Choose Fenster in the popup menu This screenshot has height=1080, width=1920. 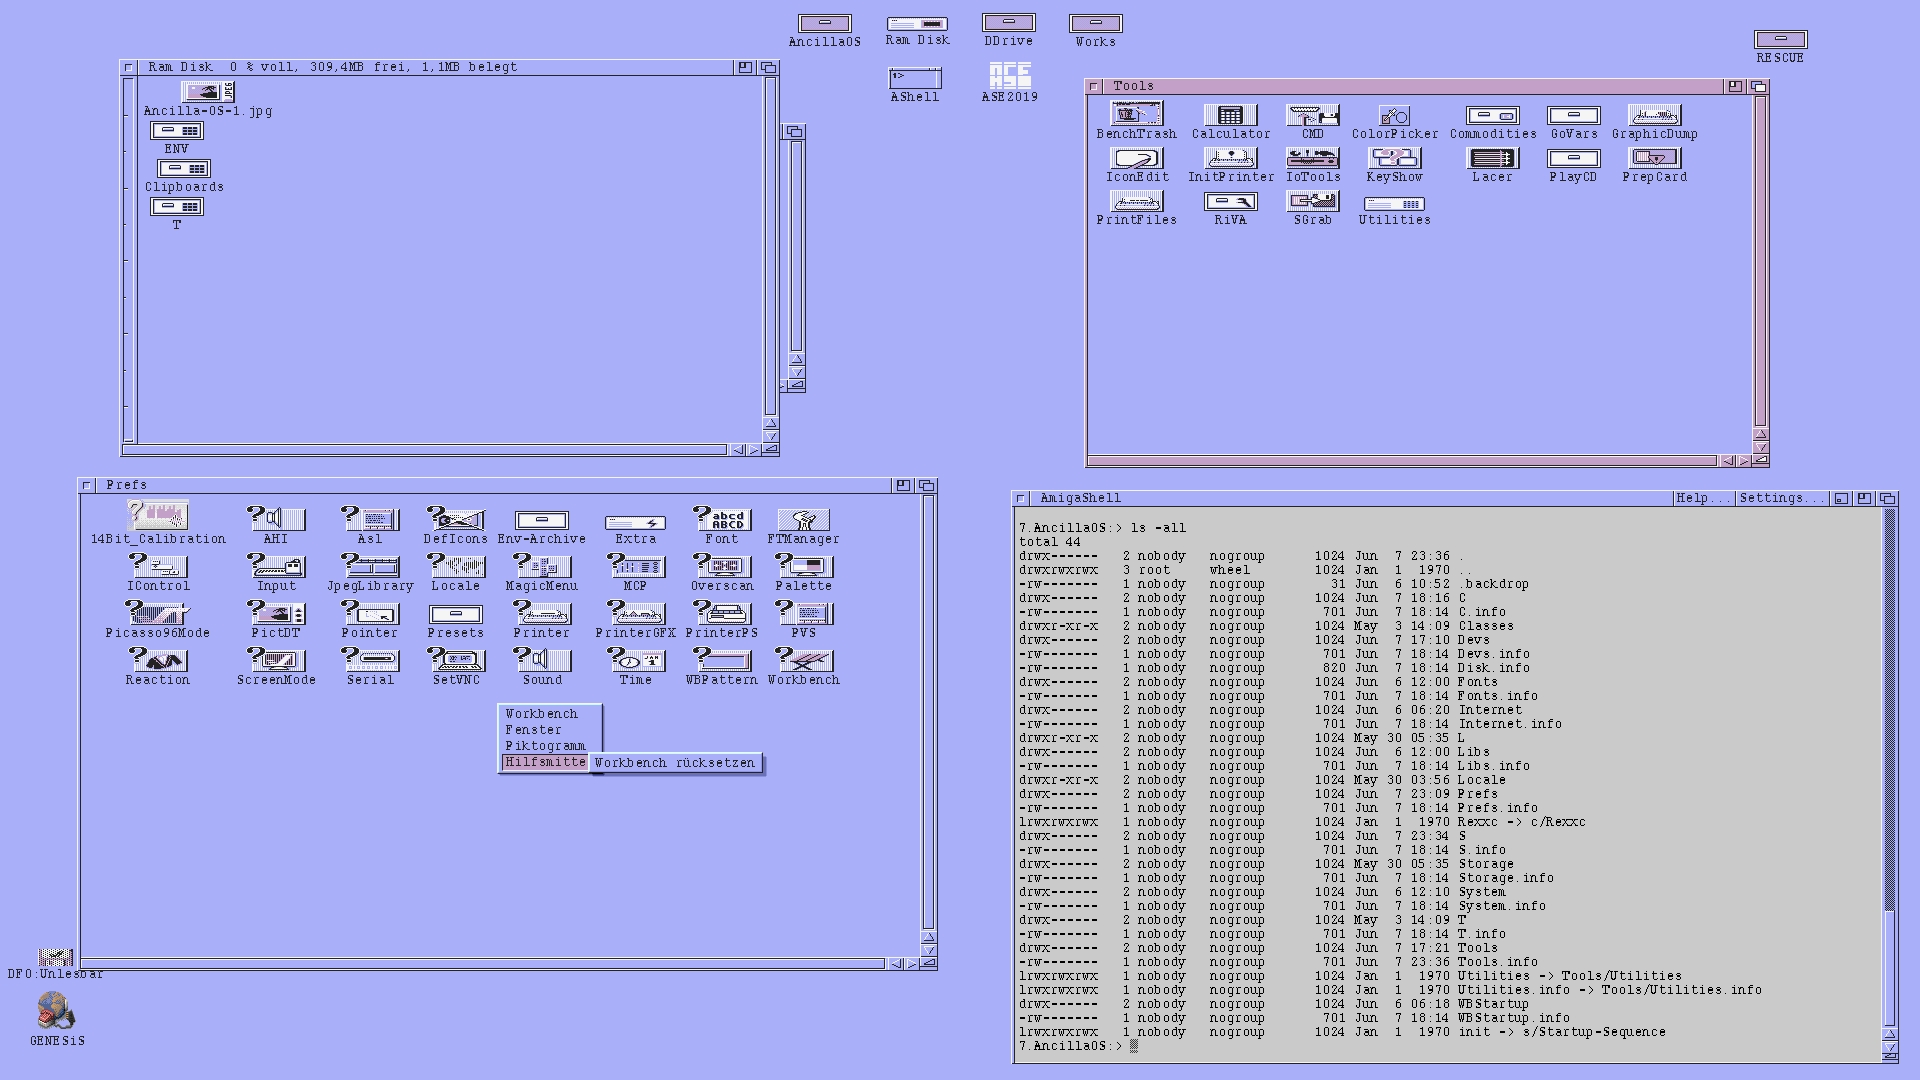534,730
